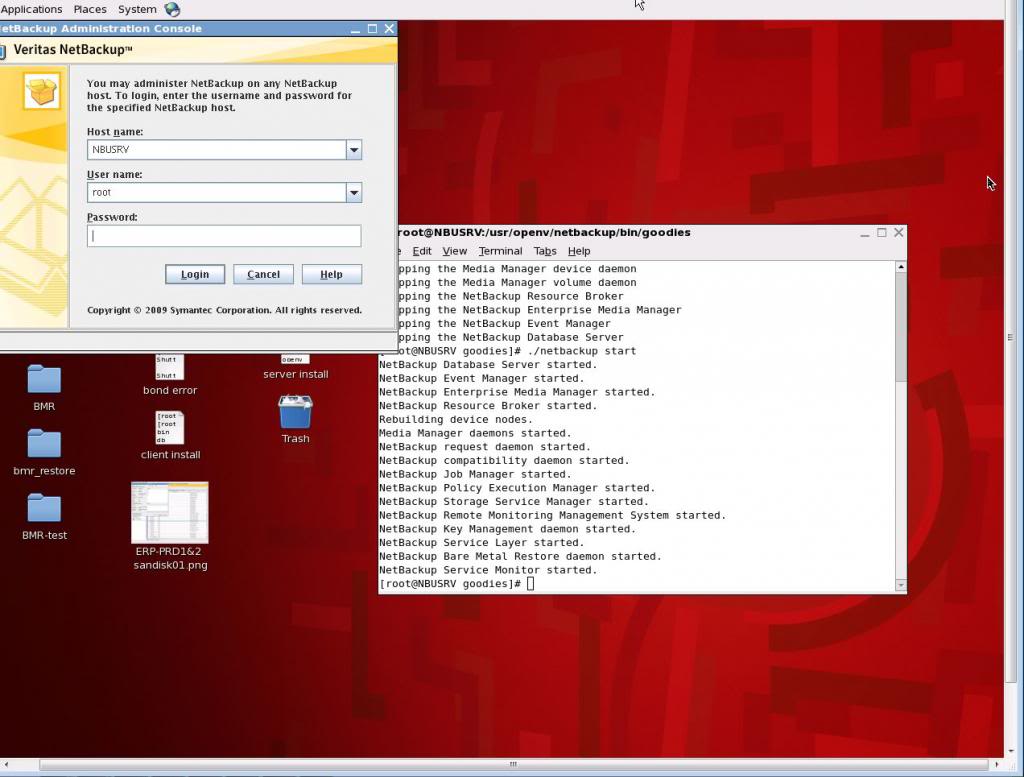Click 'NetBackup Enterprise Media Manager started.' line
This screenshot has width=1024, height=777.
click(x=517, y=392)
